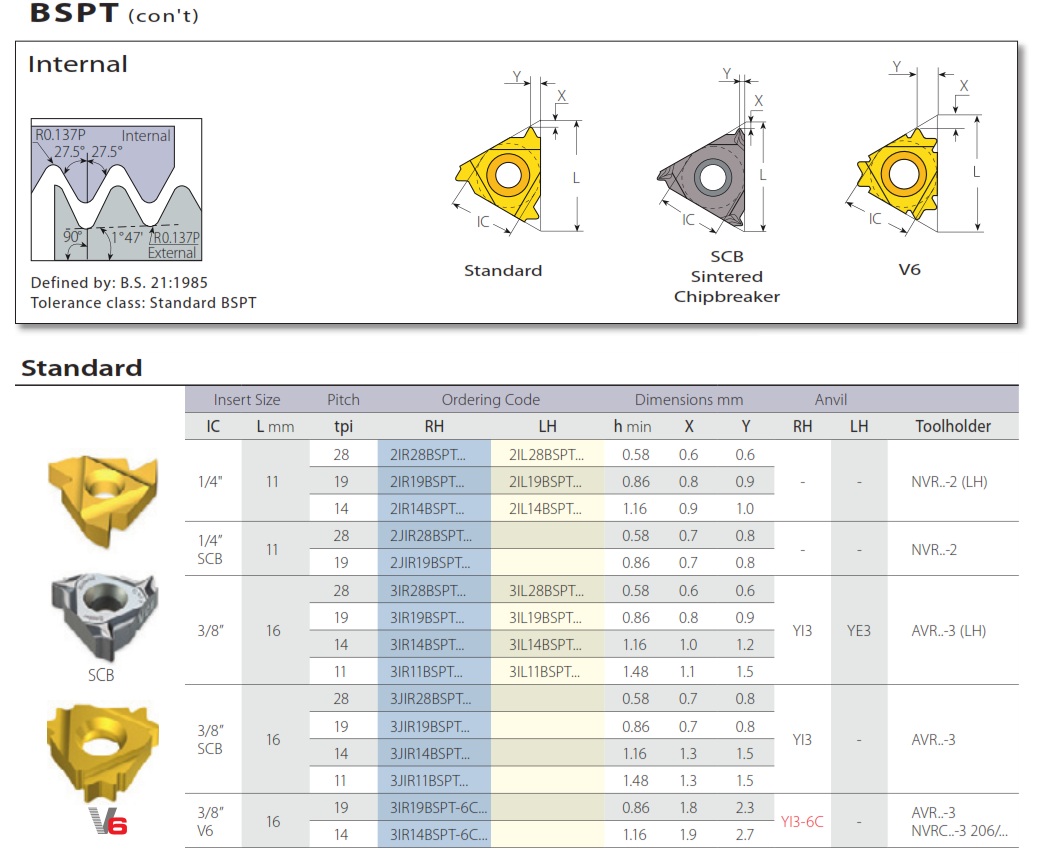Viewport: 1037px width, 855px height.
Task: Click the YE3 left-hand anvil code
Action: [859, 631]
